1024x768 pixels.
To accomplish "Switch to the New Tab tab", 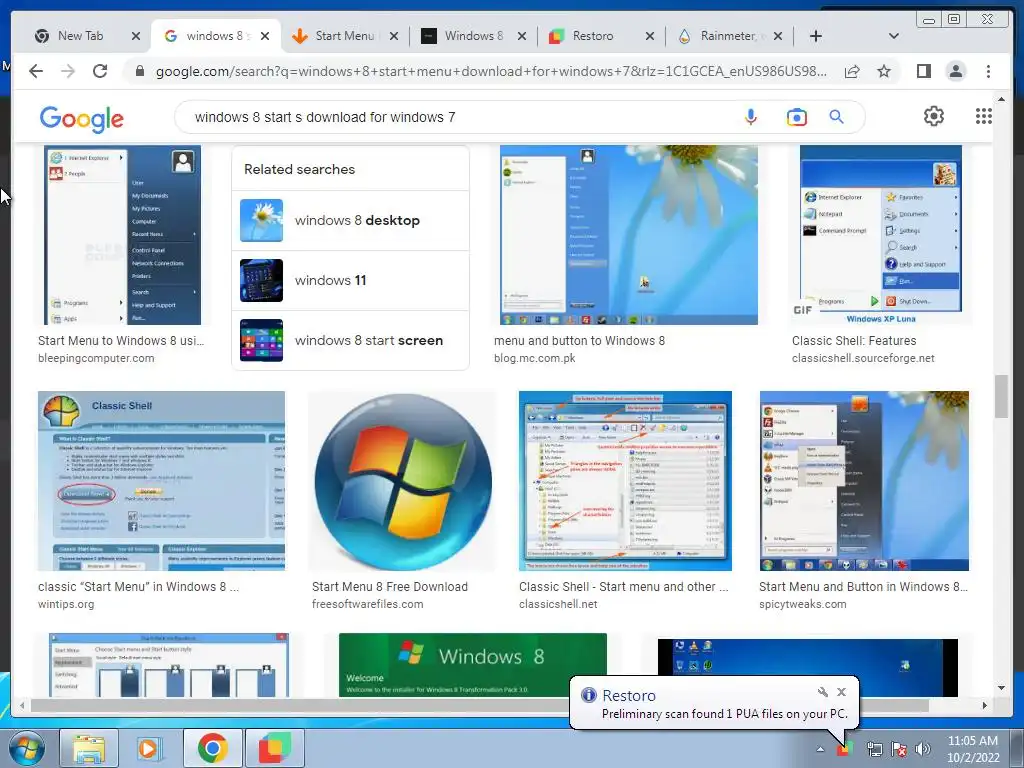I will point(80,36).
